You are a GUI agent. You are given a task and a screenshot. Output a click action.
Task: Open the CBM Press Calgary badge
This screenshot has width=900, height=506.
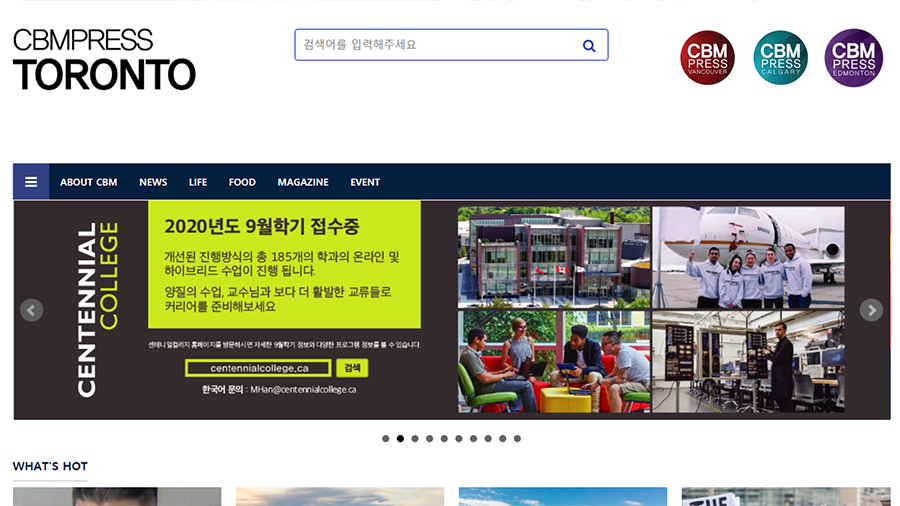(x=780, y=58)
